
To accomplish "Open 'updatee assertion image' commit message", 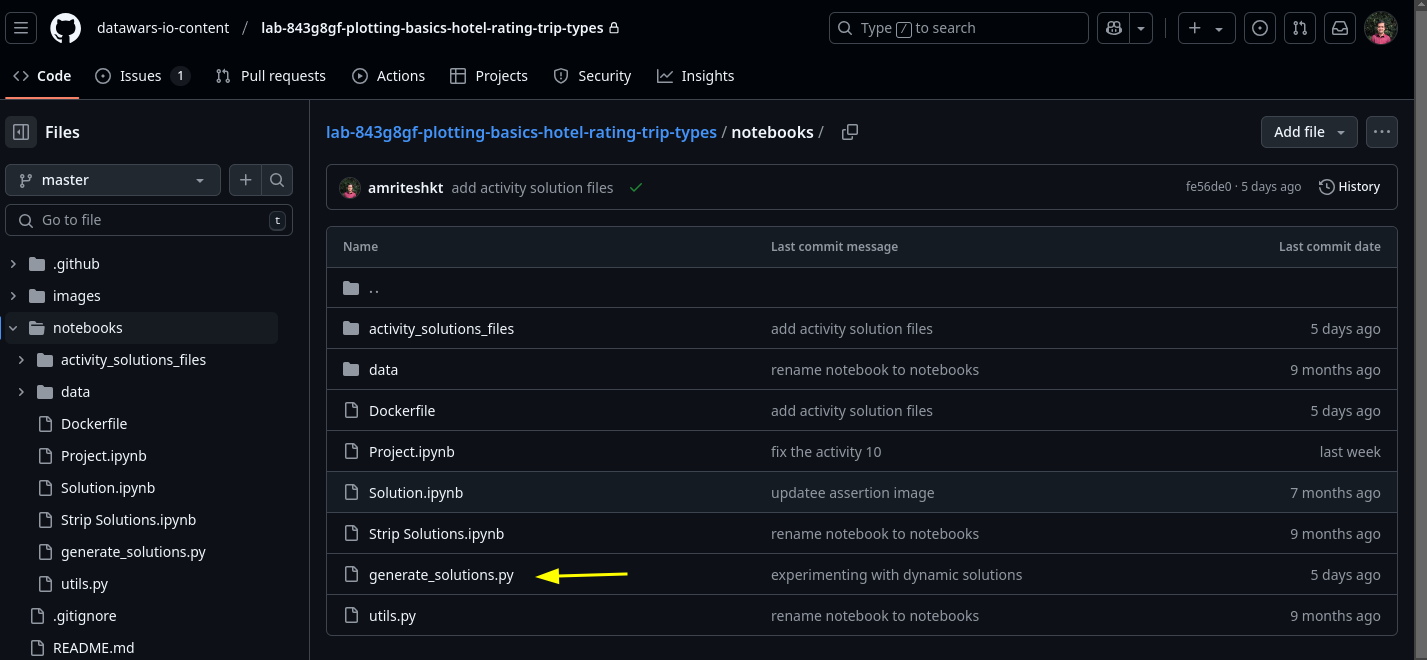I will (852, 493).
